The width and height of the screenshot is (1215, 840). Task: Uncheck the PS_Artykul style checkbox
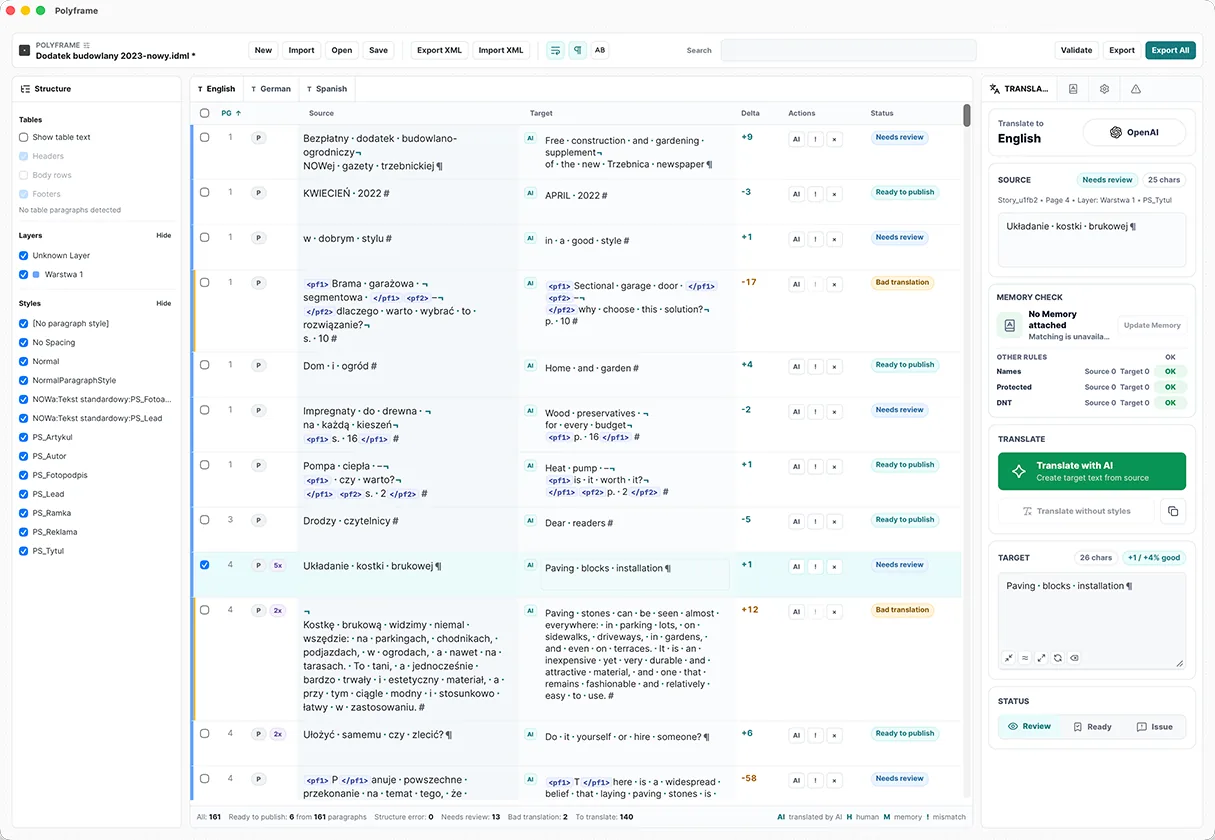[x=23, y=437]
